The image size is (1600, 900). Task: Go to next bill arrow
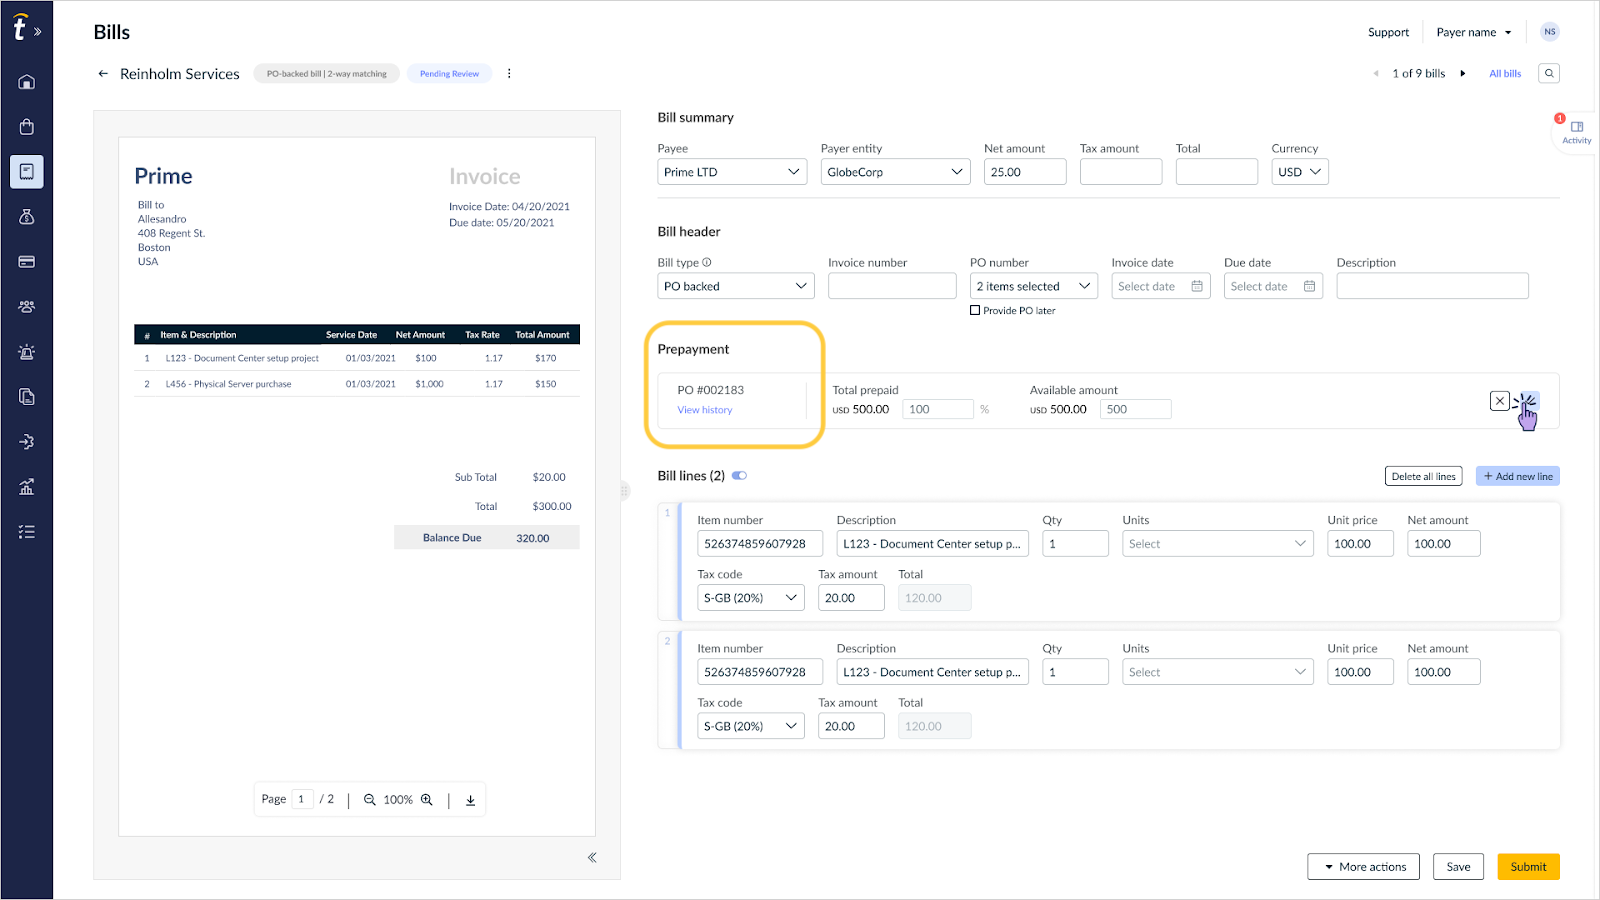1463,73
